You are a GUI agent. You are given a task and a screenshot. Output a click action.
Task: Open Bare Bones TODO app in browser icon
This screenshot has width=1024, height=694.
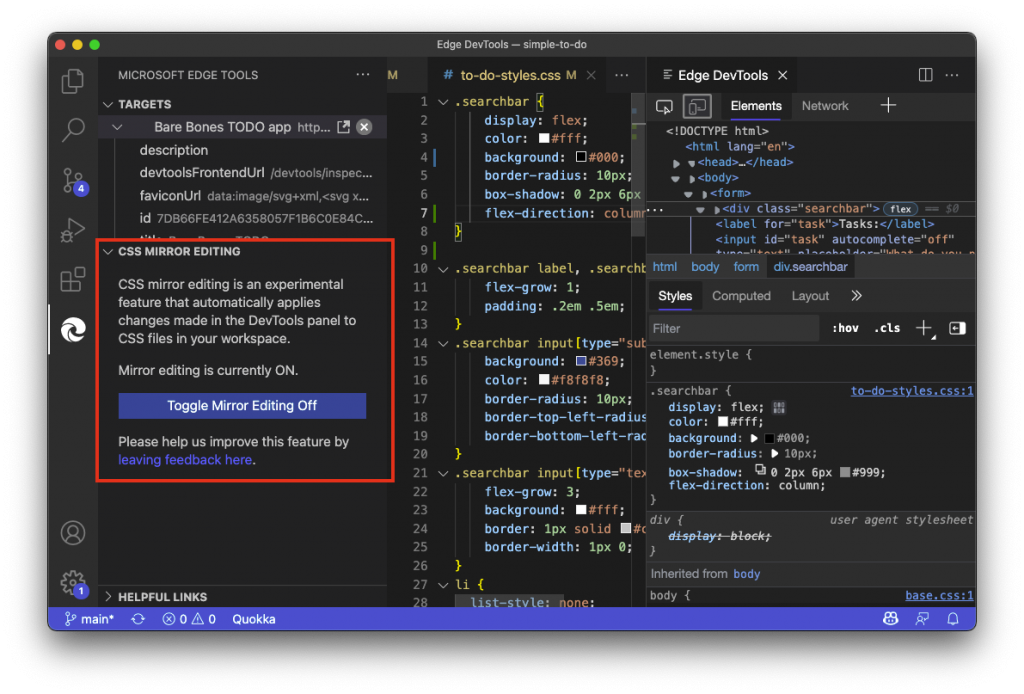click(x=344, y=127)
